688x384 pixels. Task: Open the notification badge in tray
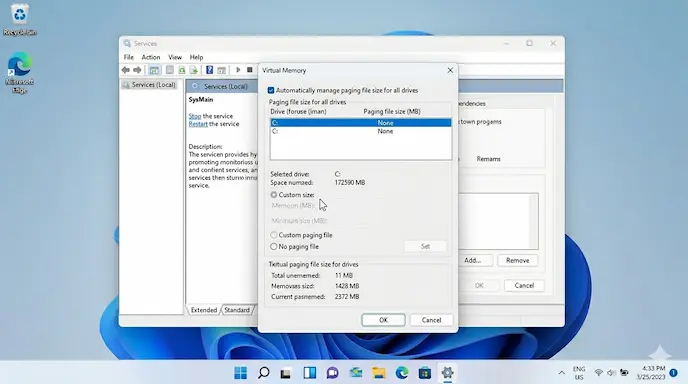(x=673, y=373)
